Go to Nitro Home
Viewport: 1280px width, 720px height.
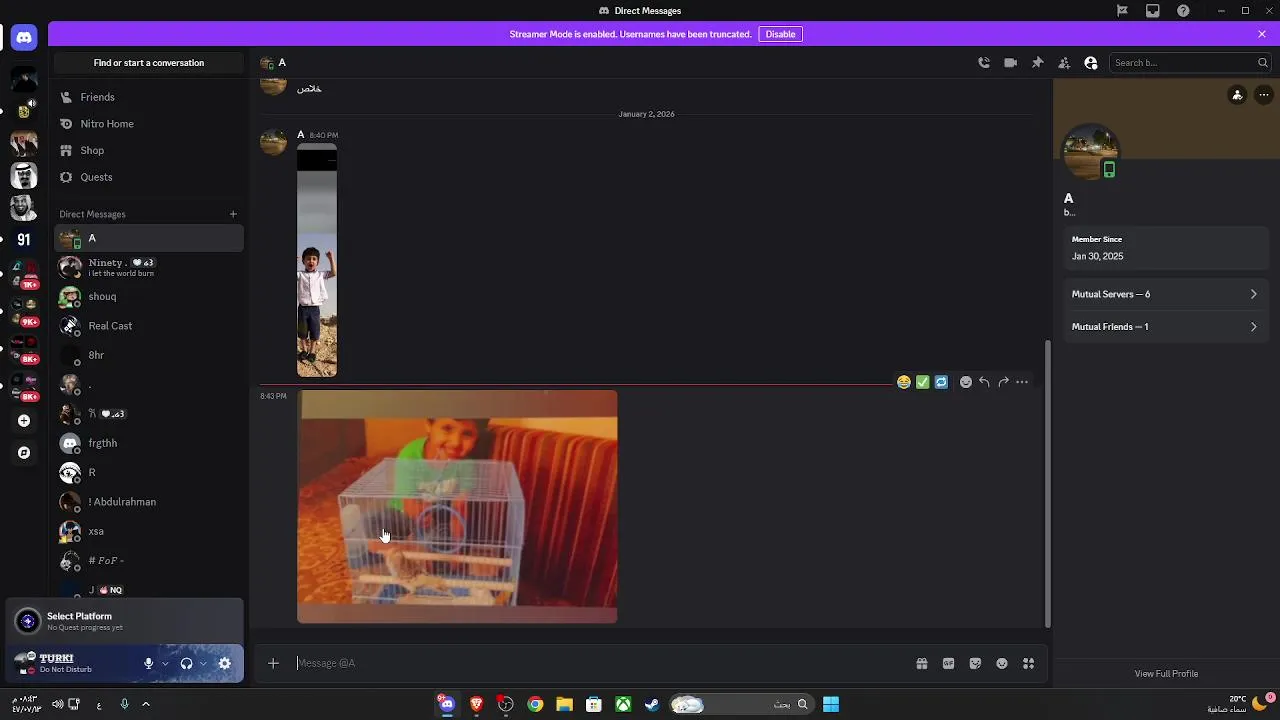coord(148,124)
